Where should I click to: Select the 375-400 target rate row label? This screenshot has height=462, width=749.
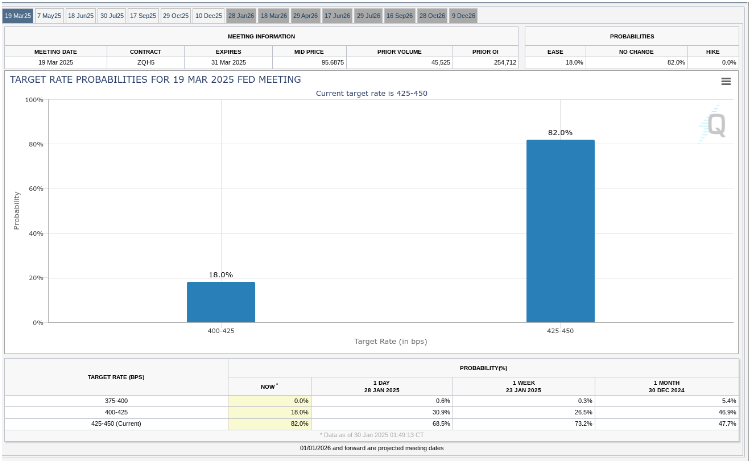point(116,400)
